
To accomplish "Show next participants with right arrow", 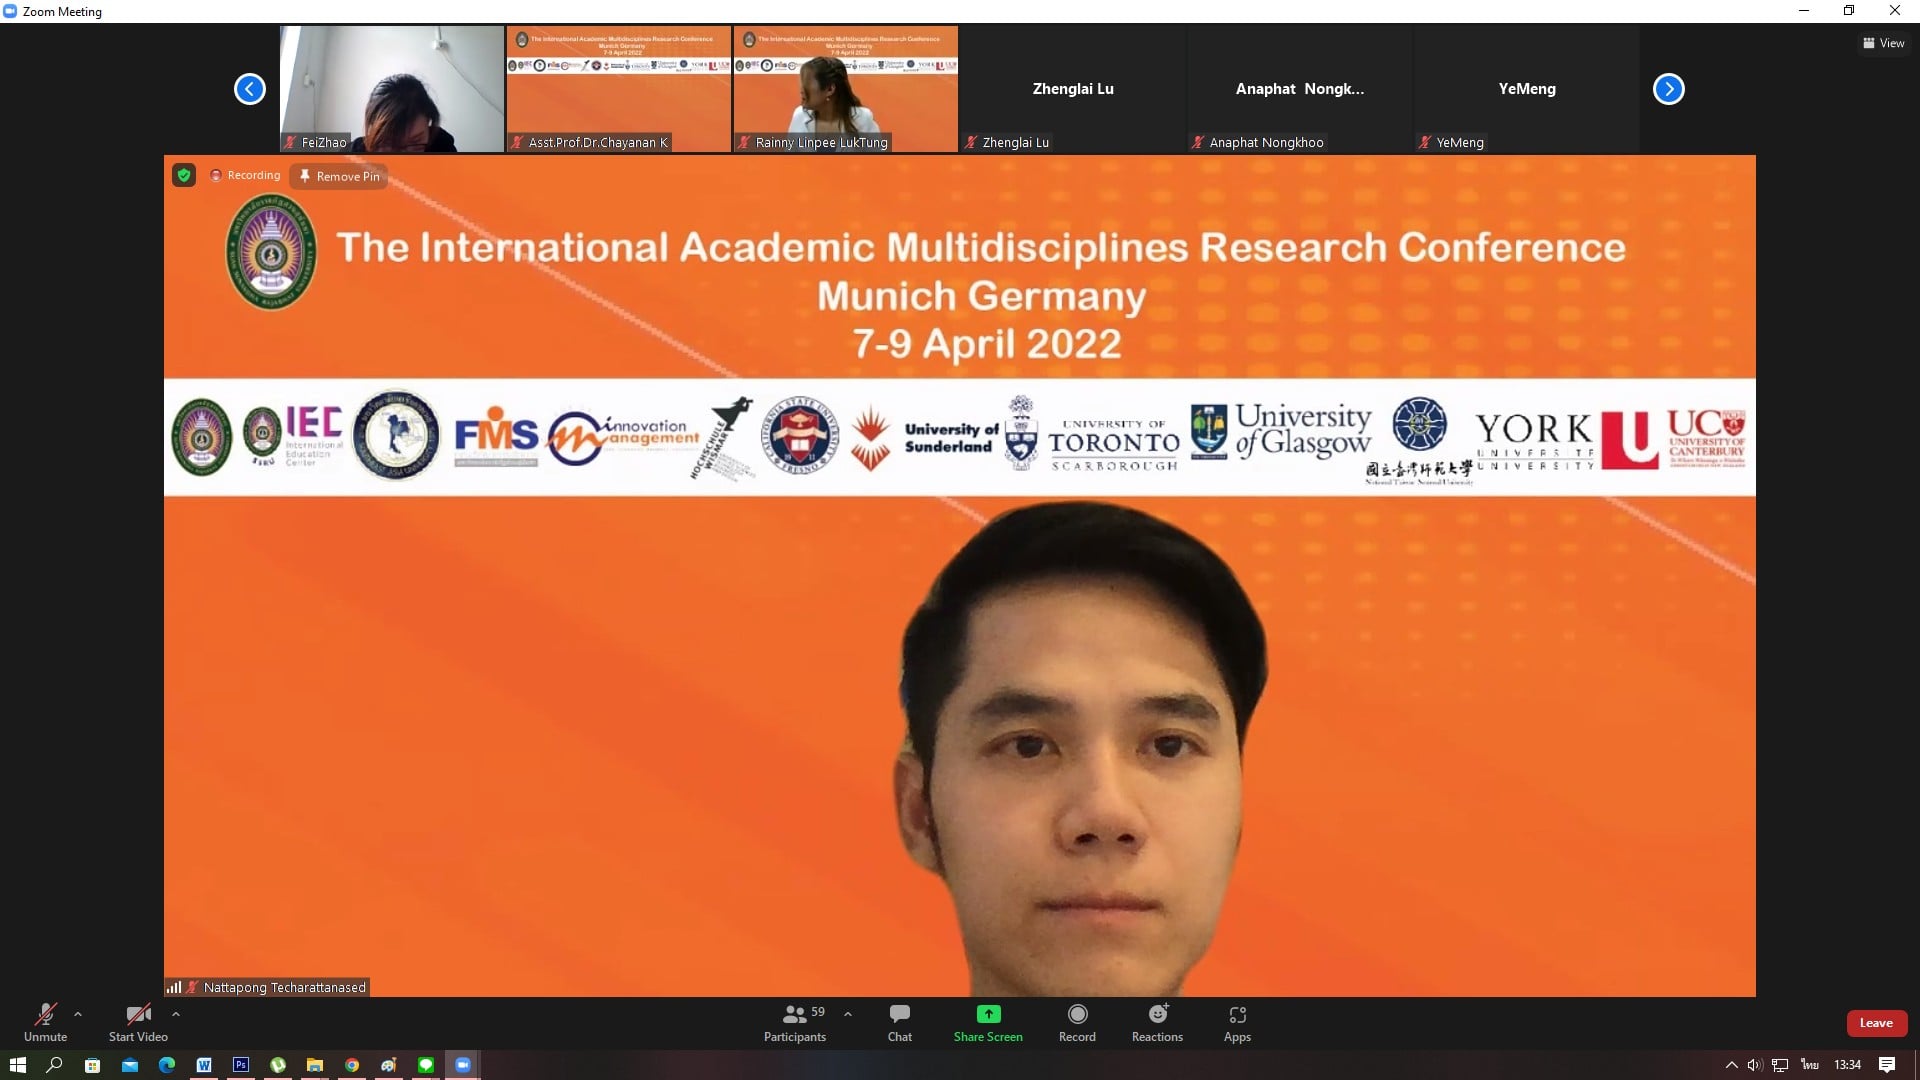I will [1668, 89].
